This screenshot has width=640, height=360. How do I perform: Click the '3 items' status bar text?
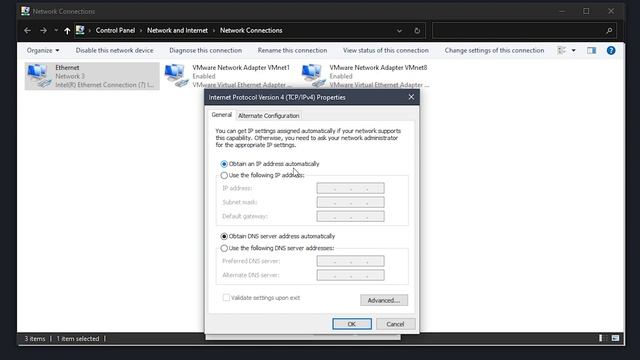pos(35,339)
